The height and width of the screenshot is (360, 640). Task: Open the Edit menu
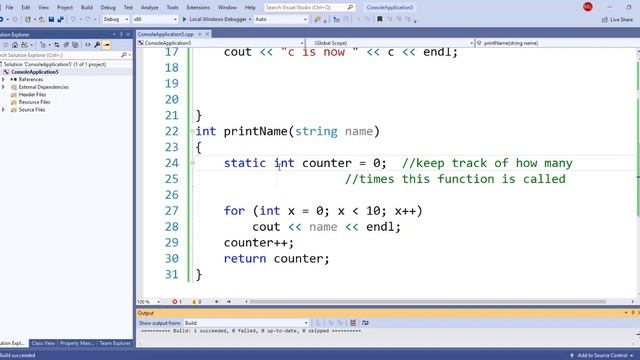click(25, 7)
